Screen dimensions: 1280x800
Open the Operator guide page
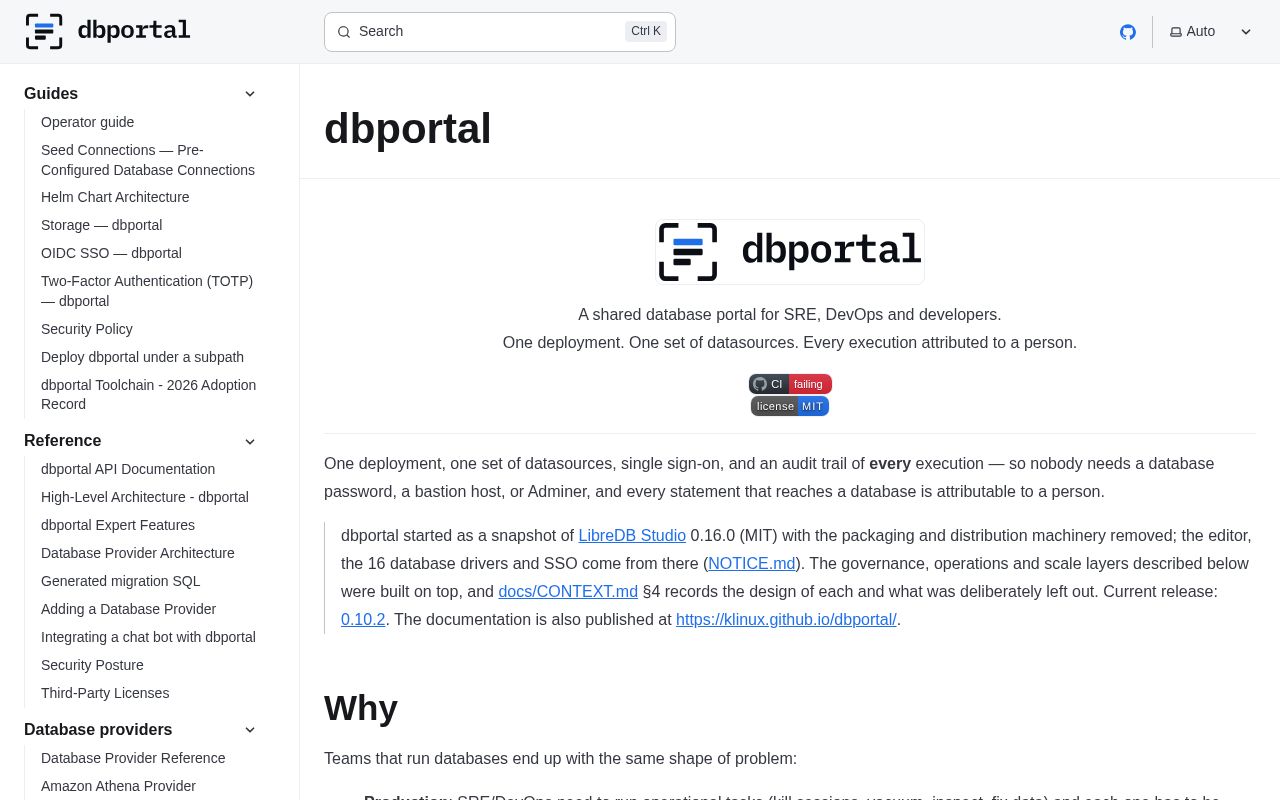click(x=87, y=122)
